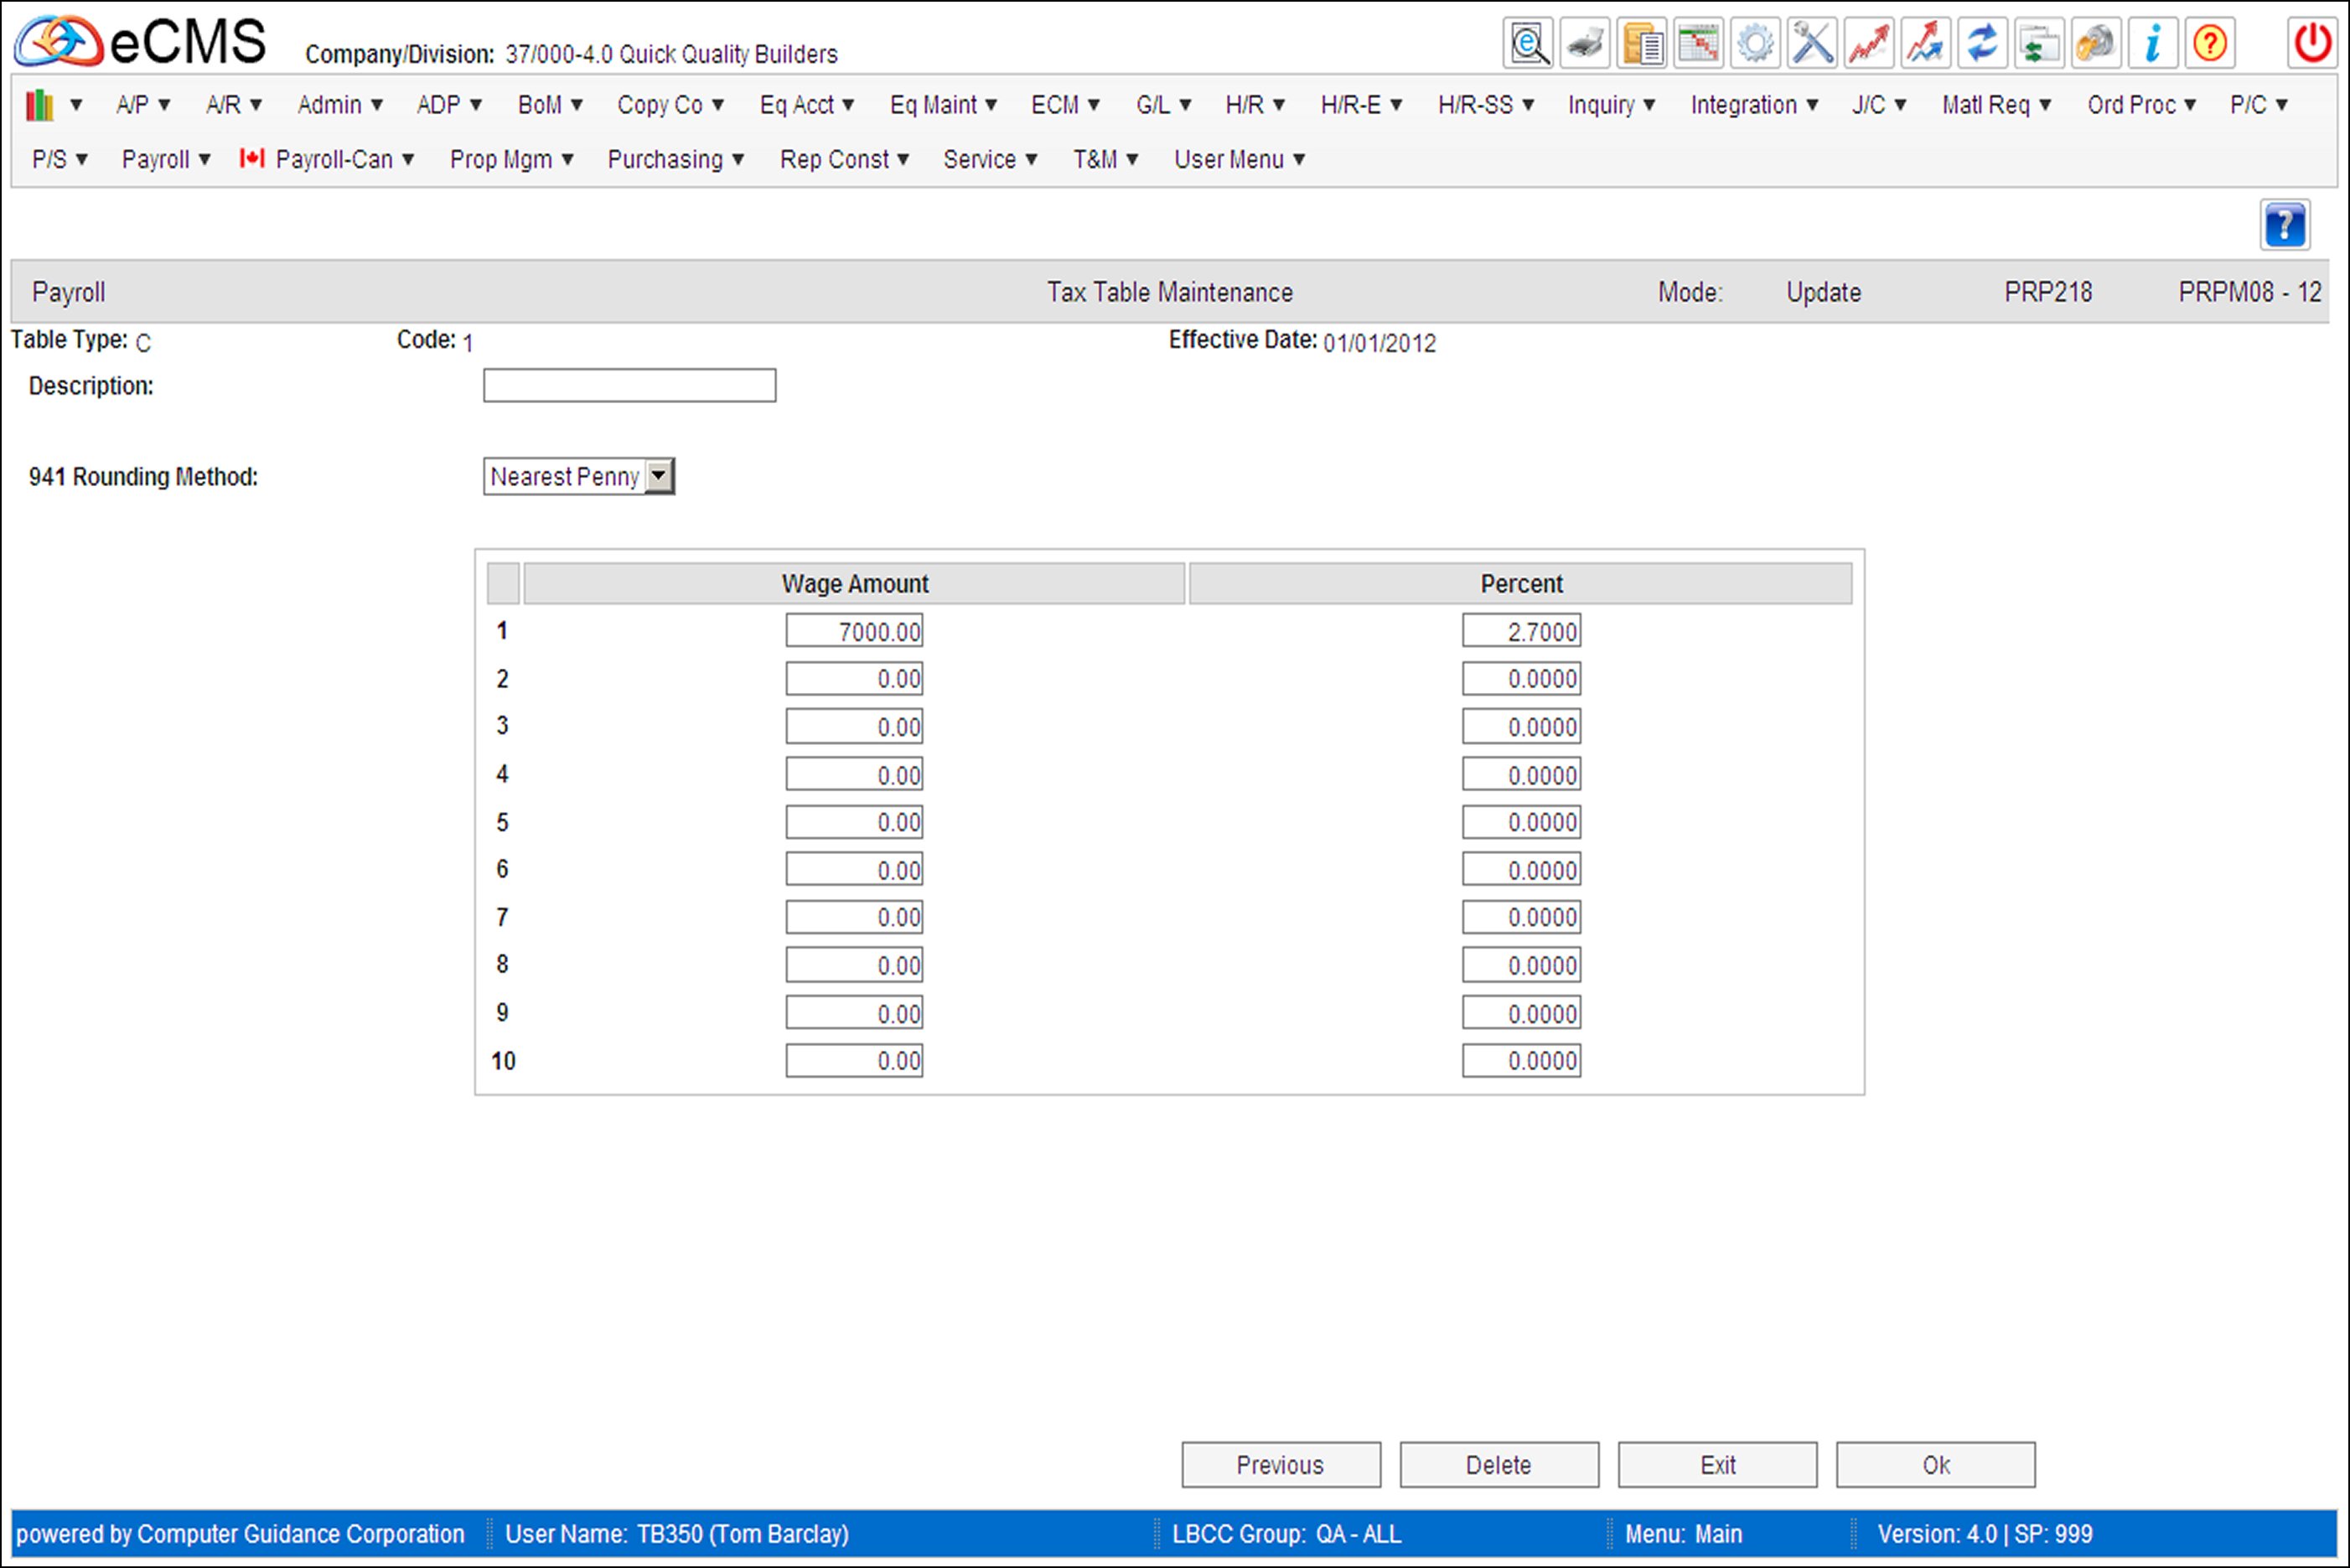Open the search magnifier 'e' icon
This screenshot has width=2350, height=1568.
(1528, 44)
